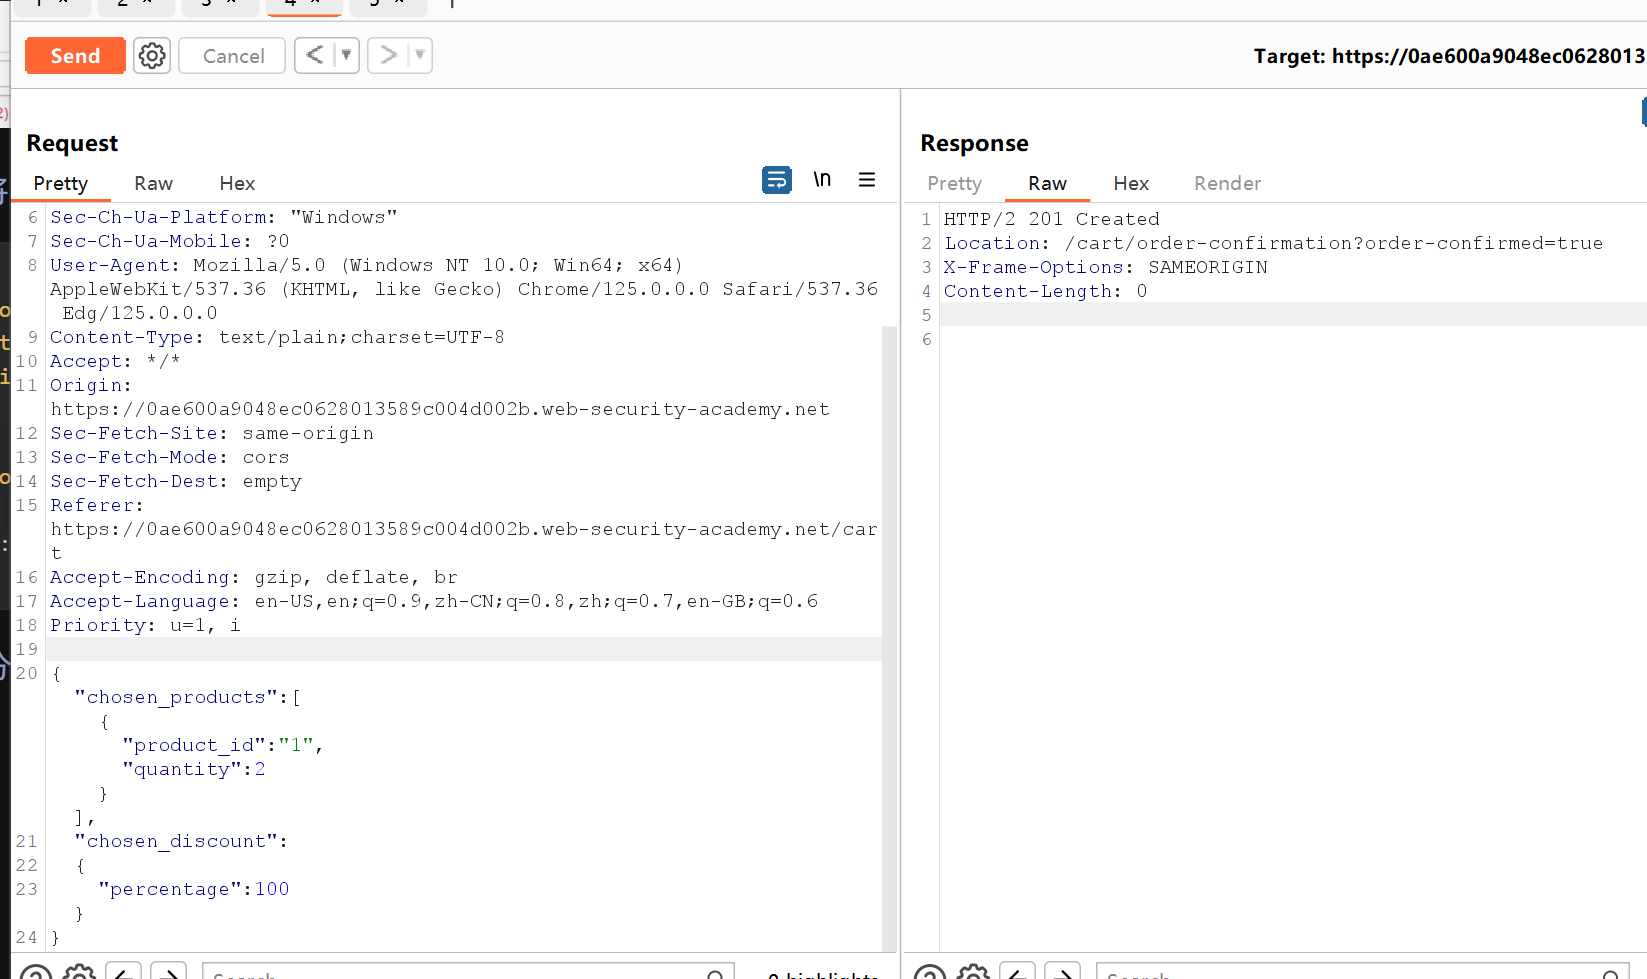This screenshot has width=1647, height=979.
Task: Switch Response view to Render tab
Action: coord(1227,183)
